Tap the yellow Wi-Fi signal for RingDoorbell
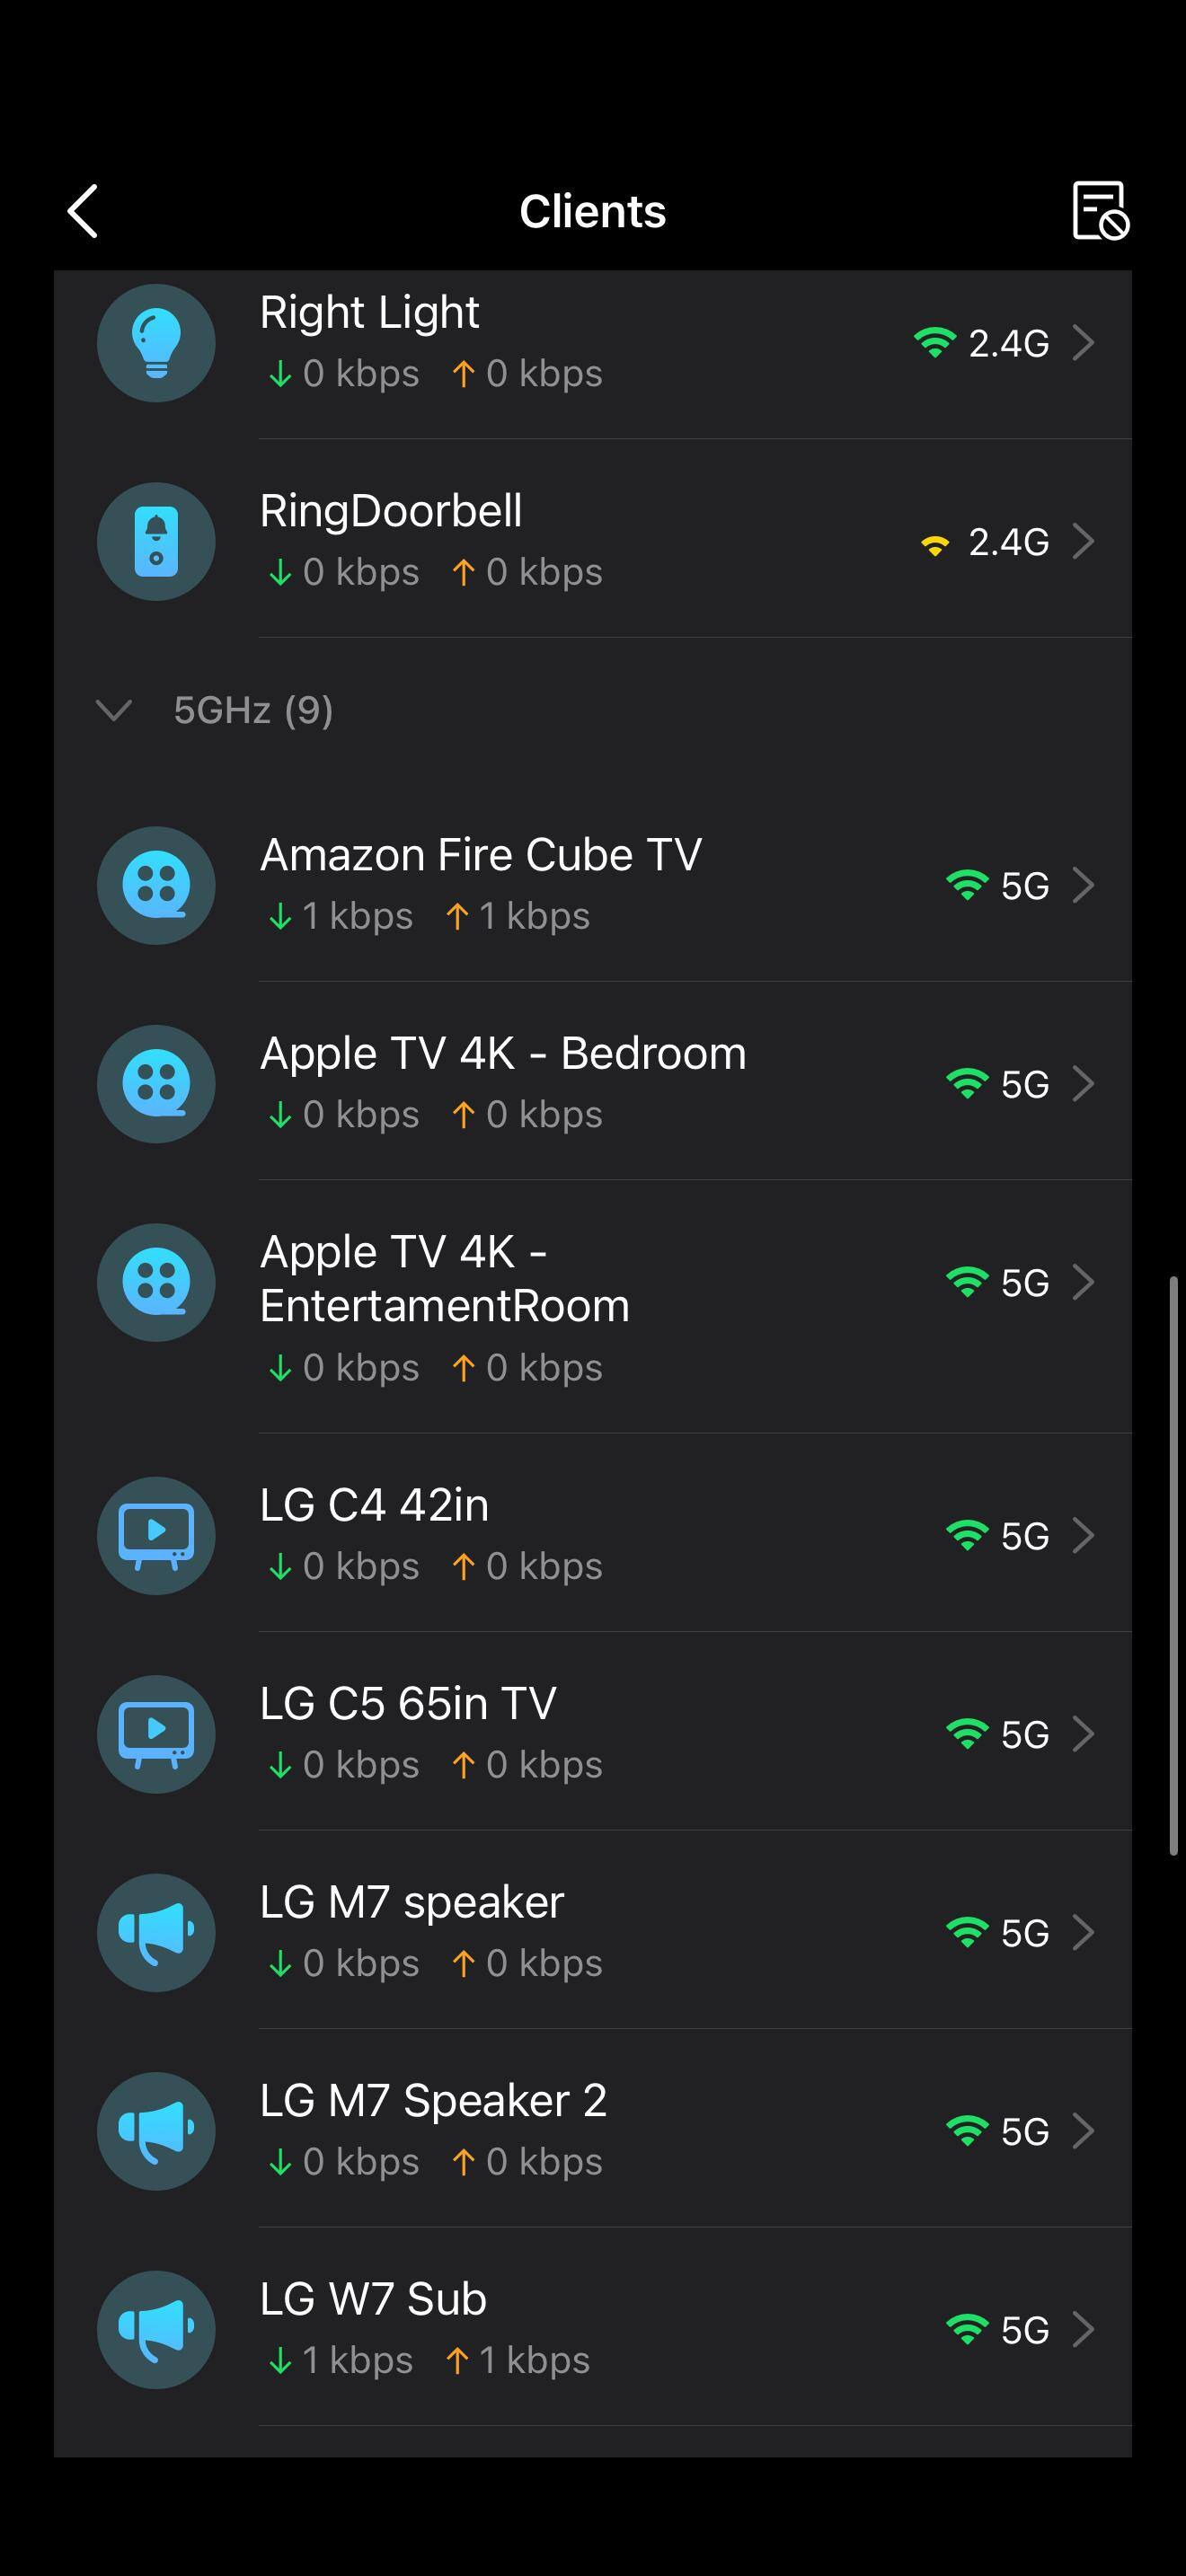The image size is (1186, 2576). [x=935, y=545]
